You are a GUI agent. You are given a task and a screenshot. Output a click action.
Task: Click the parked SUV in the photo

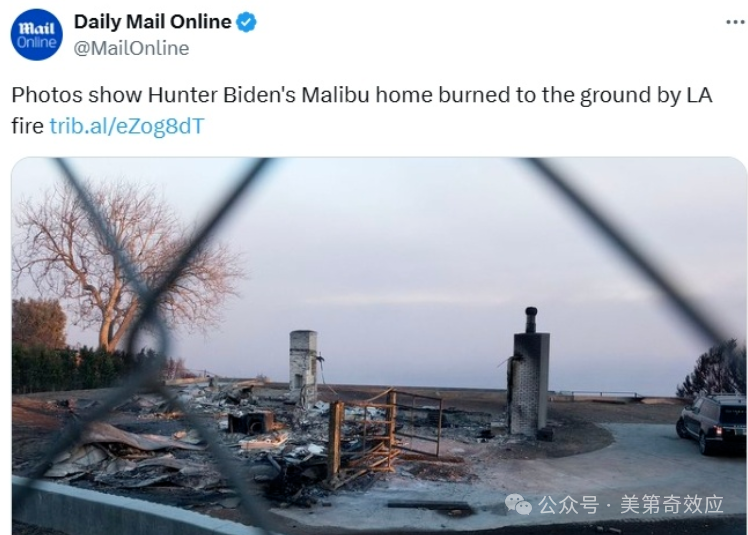pyautogui.click(x=711, y=421)
